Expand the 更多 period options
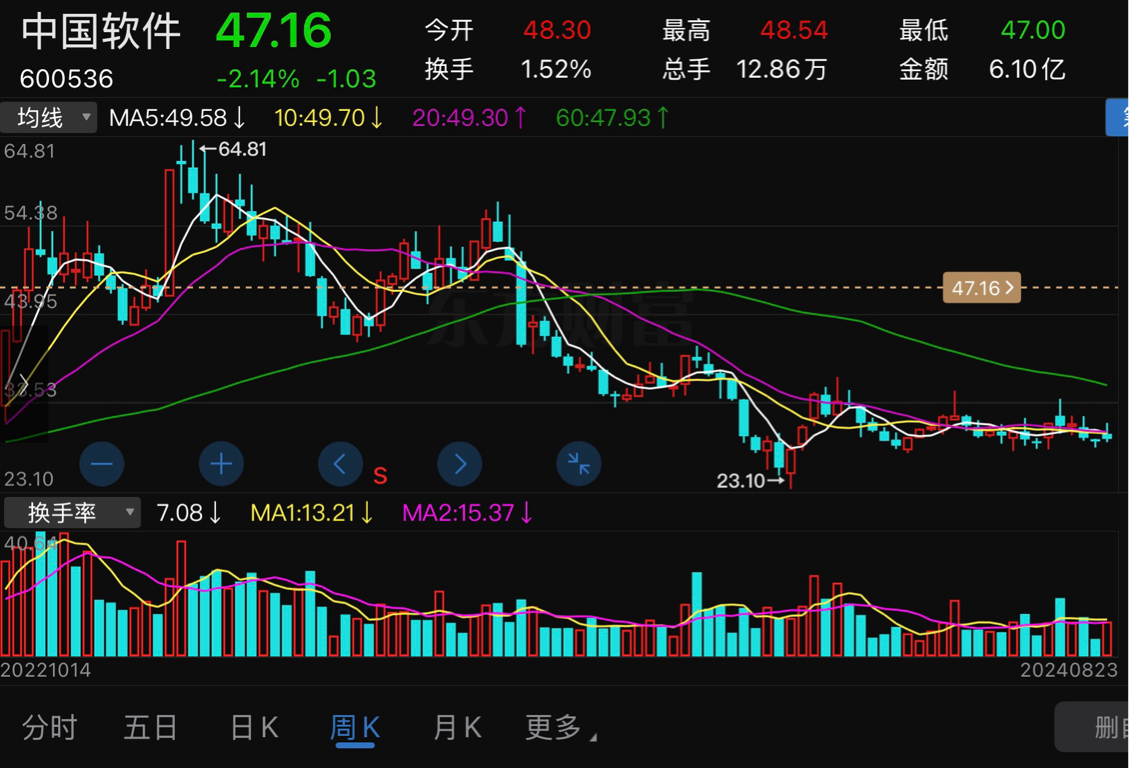The height and width of the screenshot is (769, 1129). click(560, 727)
